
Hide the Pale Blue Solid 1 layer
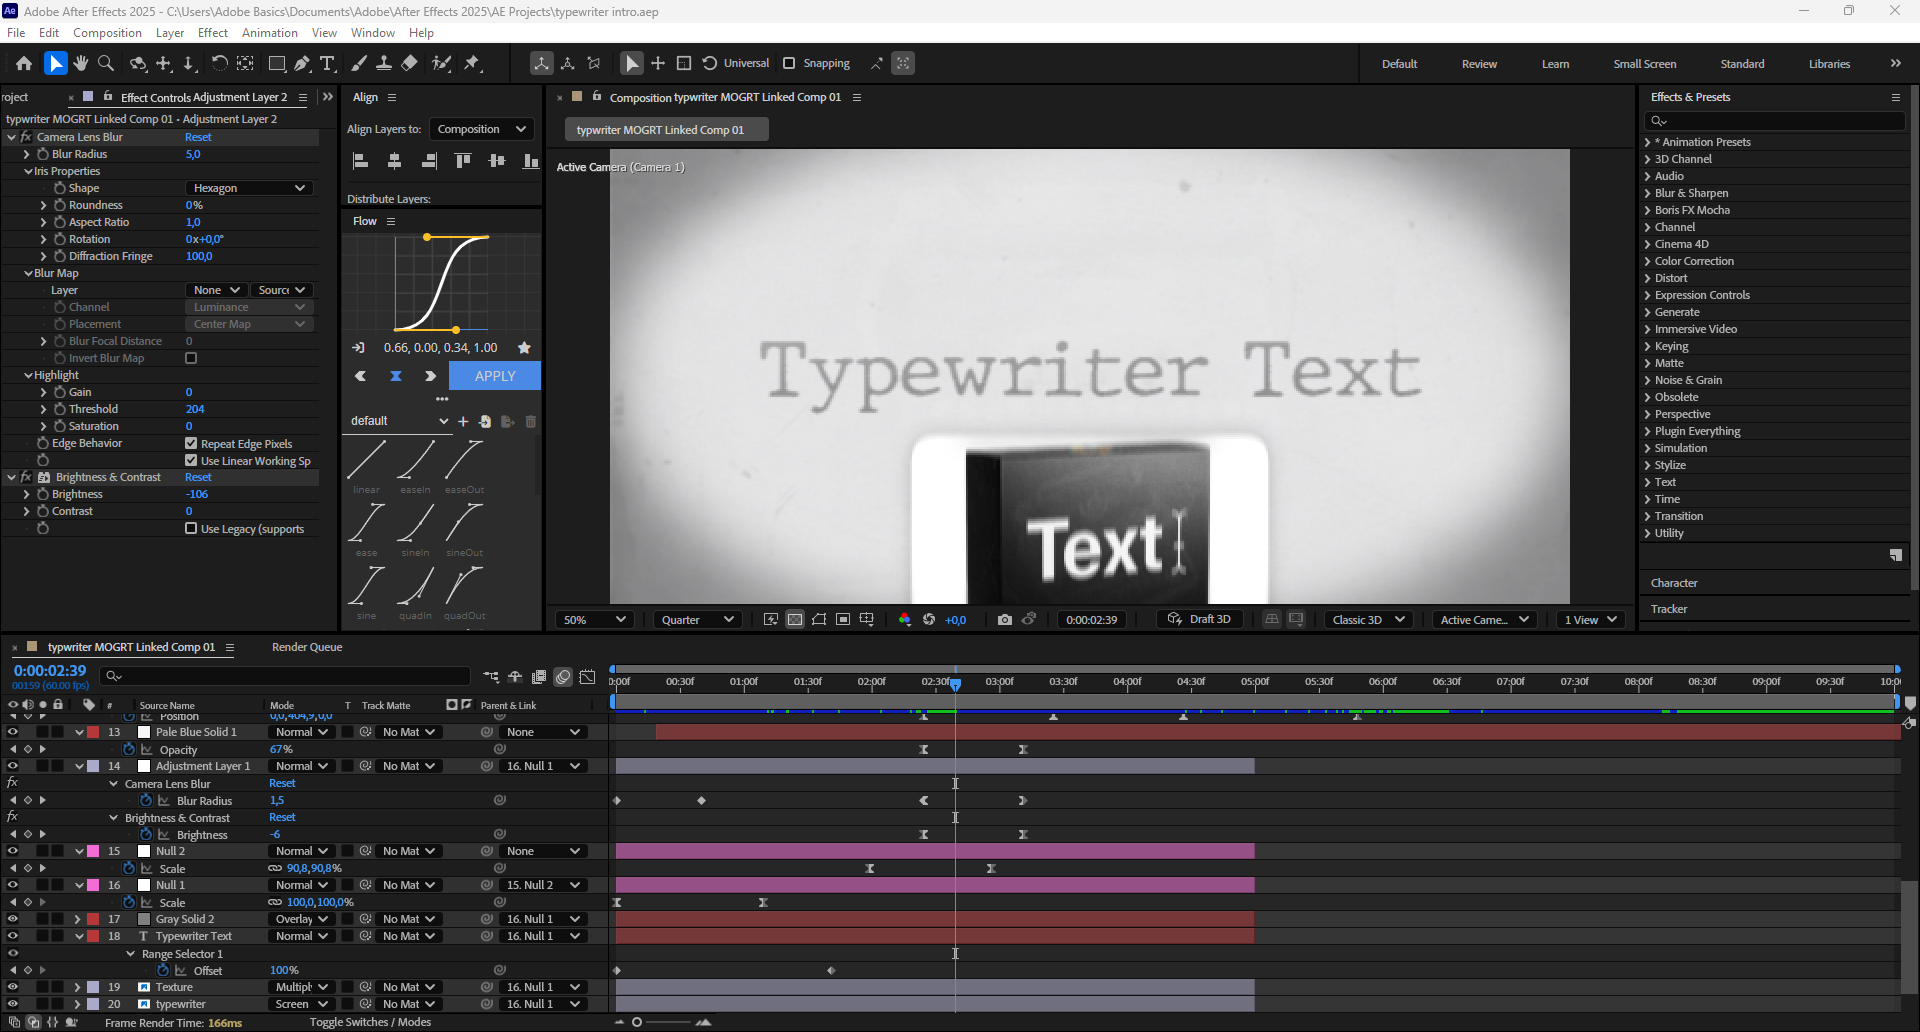point(12,732)
